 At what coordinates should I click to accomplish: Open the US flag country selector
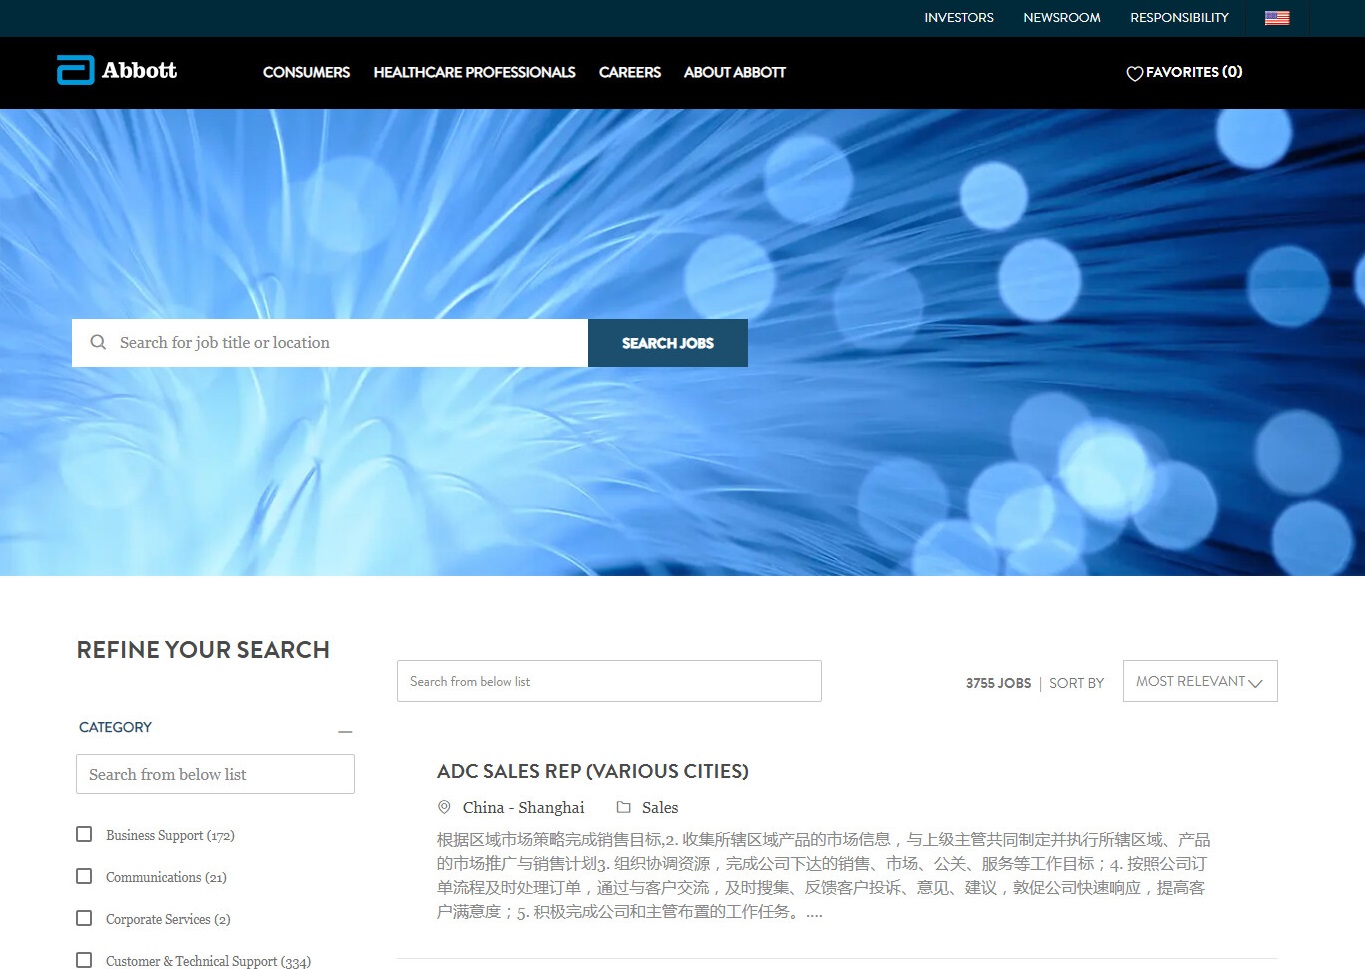1276,18
